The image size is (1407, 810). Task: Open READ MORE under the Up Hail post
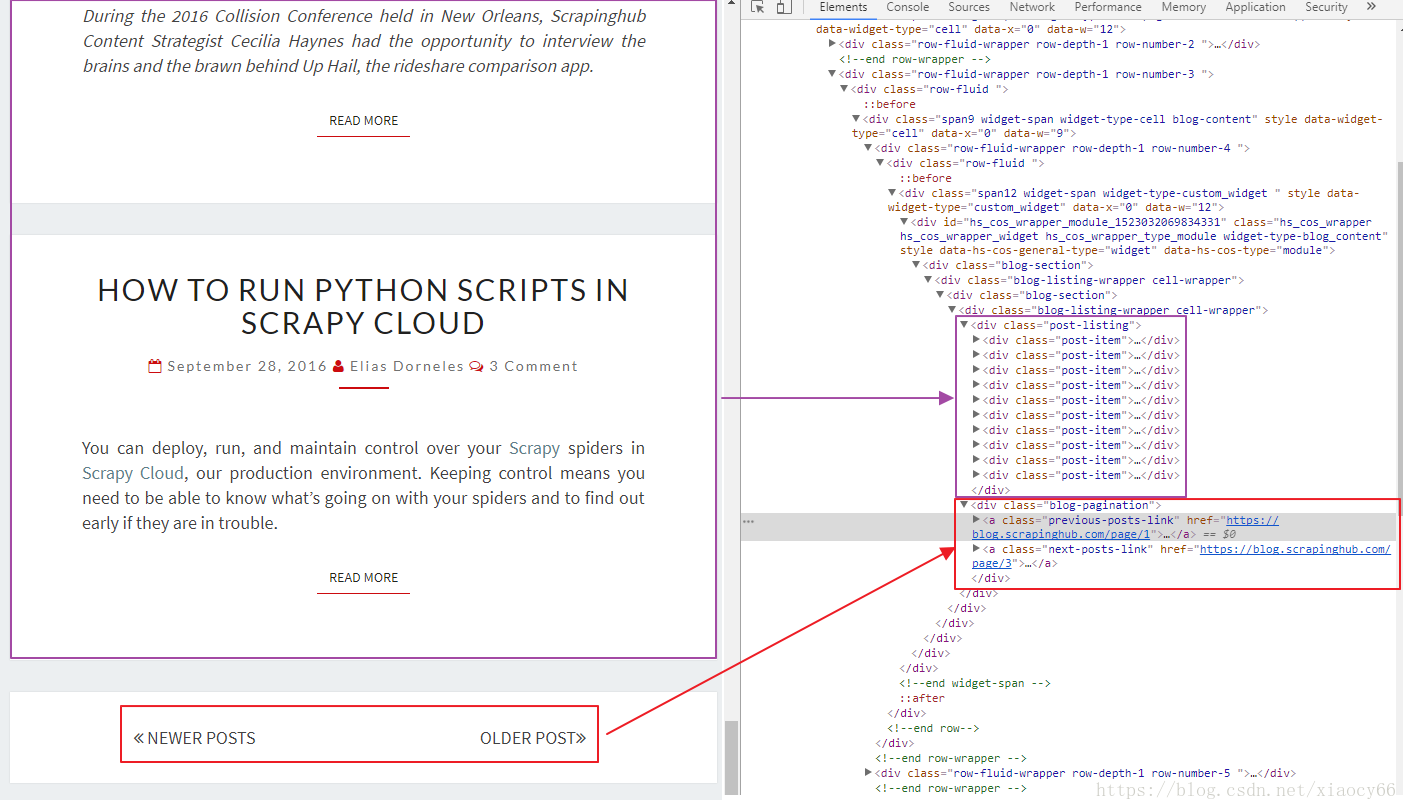click(363, 121)
